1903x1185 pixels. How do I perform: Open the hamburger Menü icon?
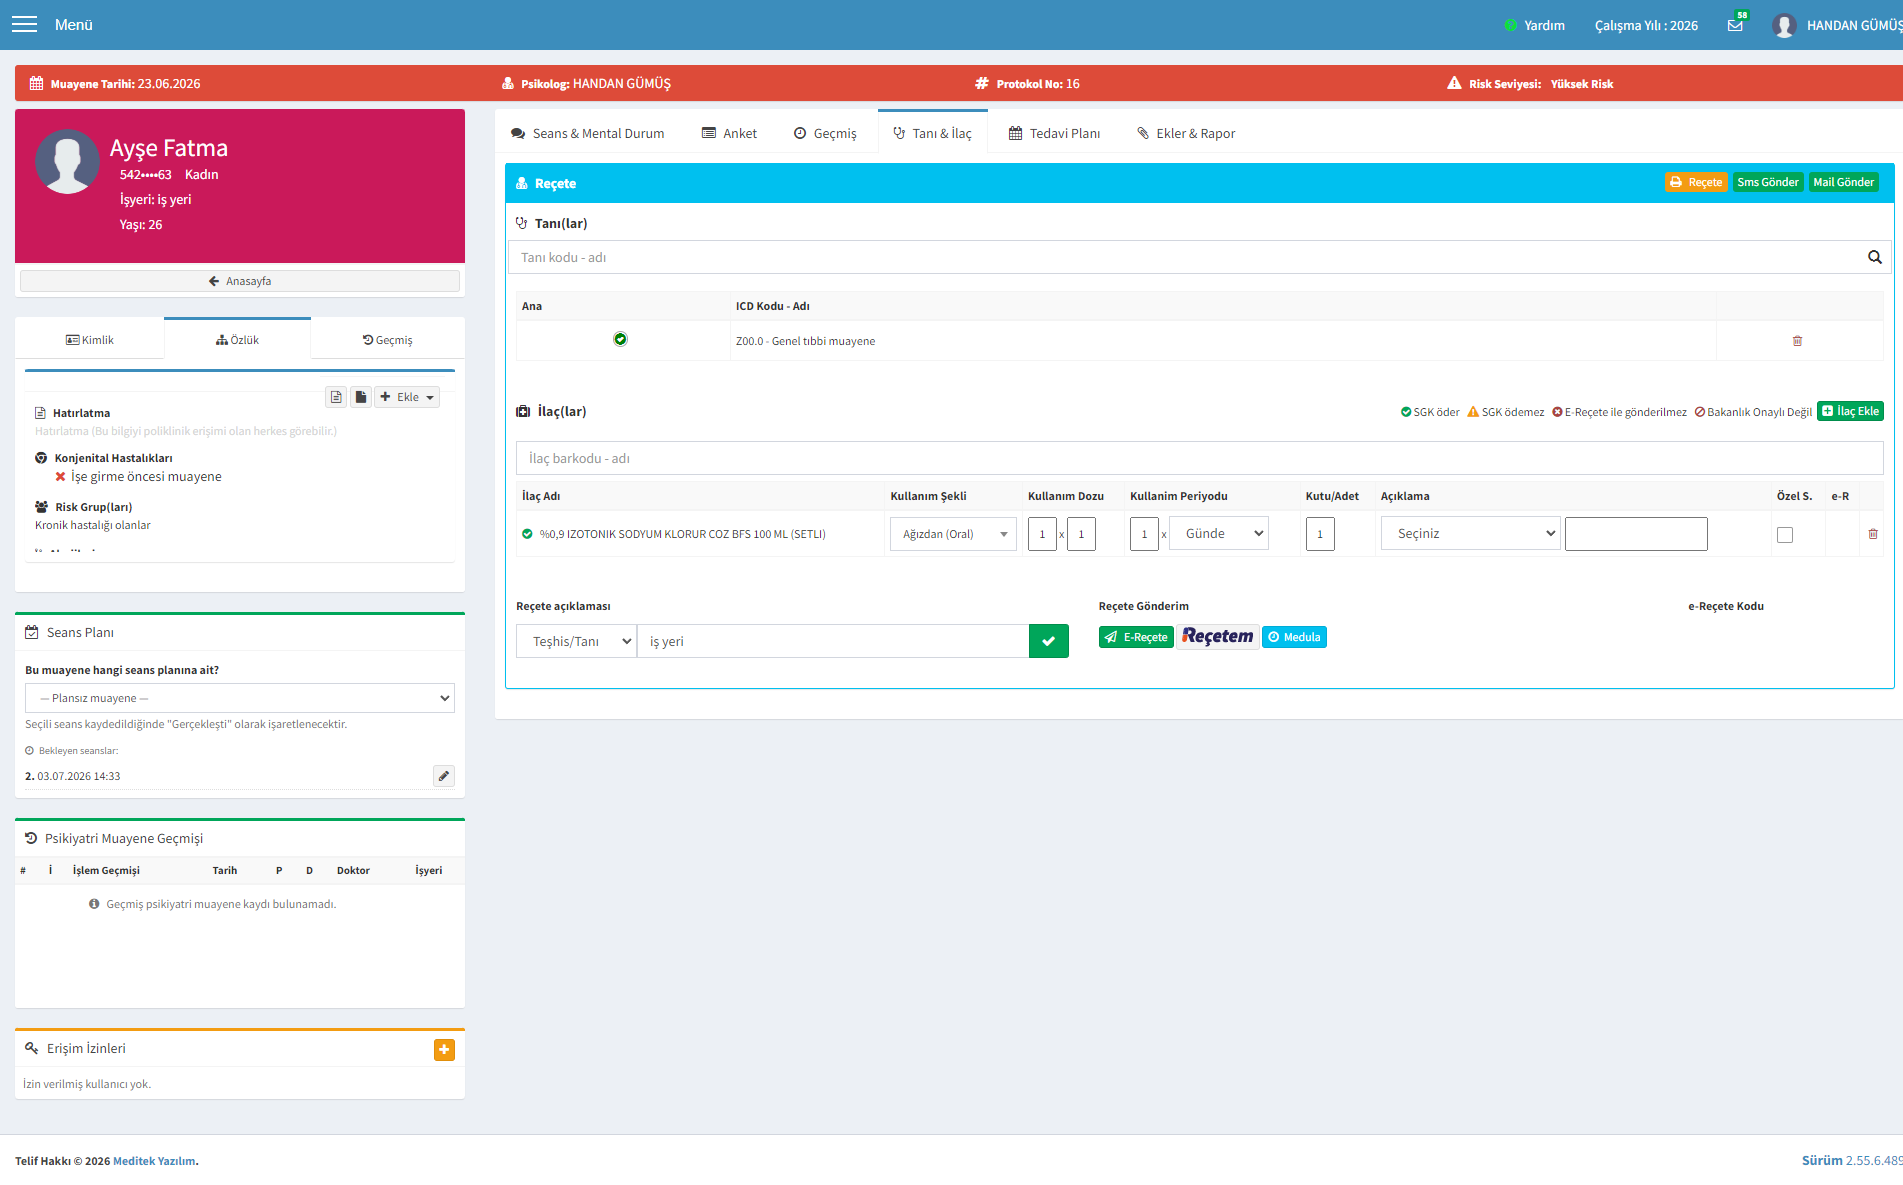click(x=24, y=24)
